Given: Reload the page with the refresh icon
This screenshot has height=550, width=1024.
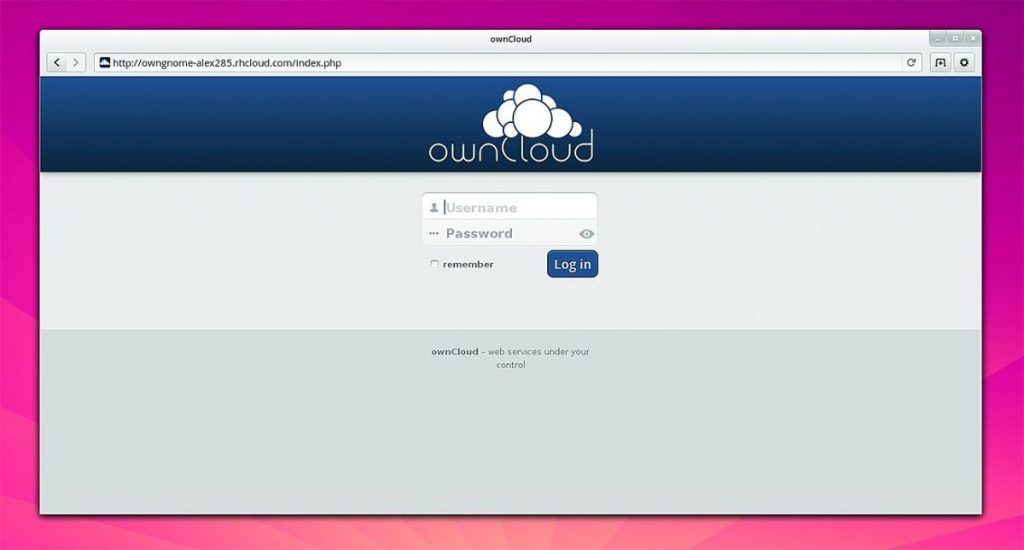Looking at the screenshot, I should pos(911,63).
